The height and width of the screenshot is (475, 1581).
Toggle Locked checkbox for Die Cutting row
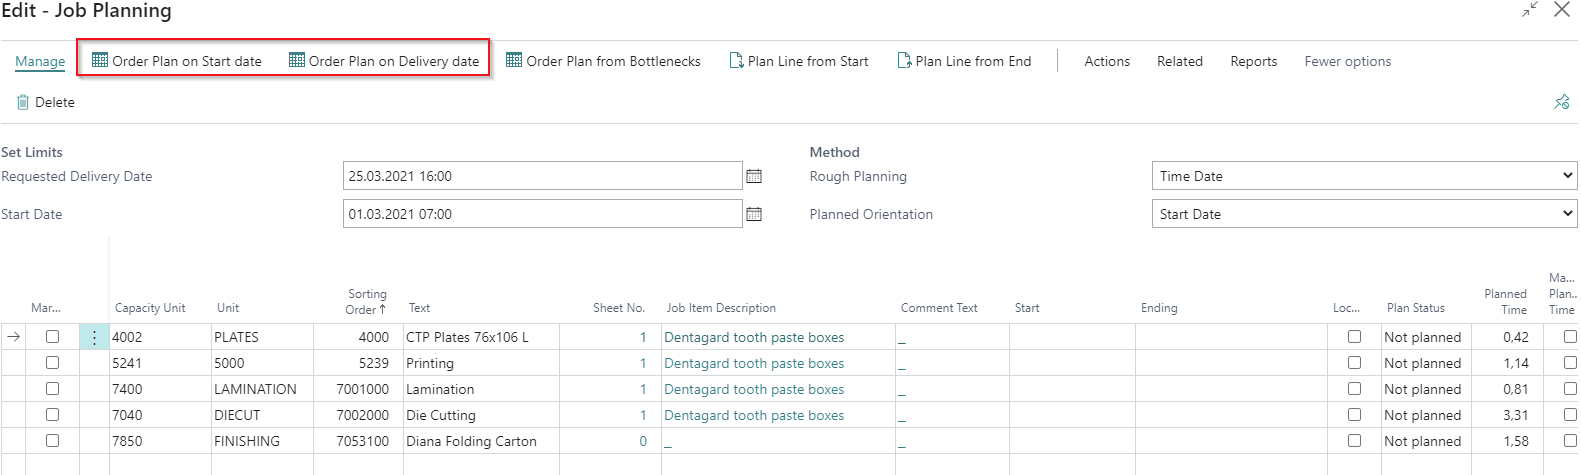(x=1355, y=415)
